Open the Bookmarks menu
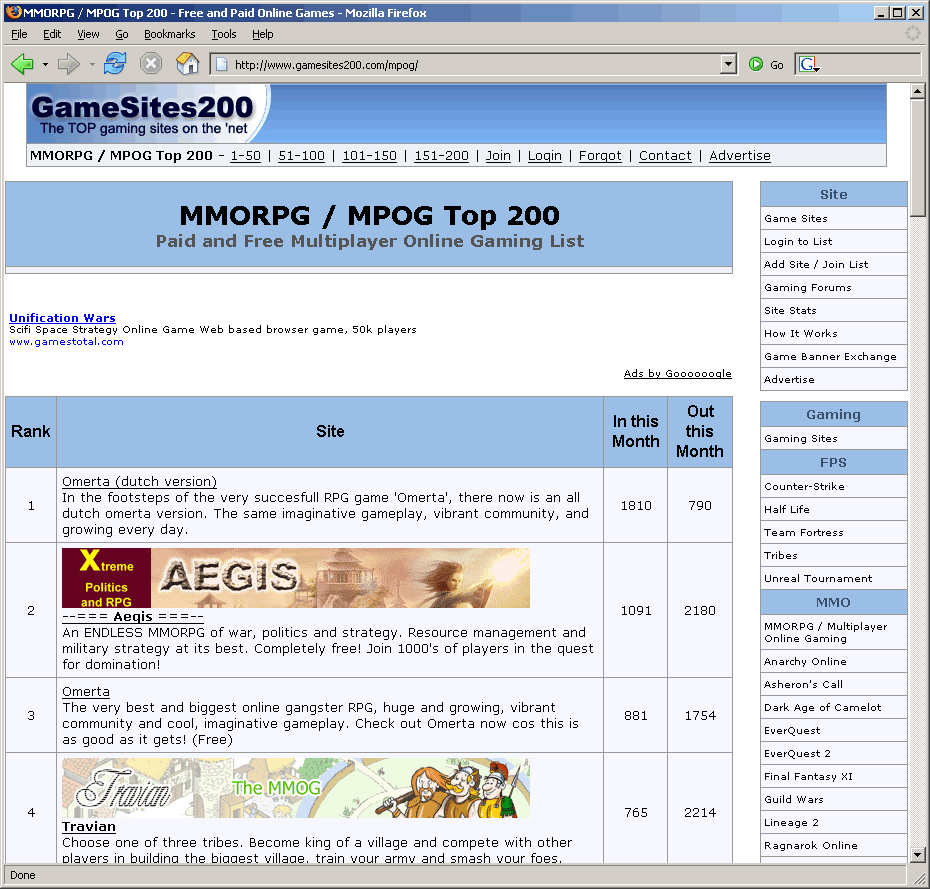Viewport: 930px width, 889px height. click(x=169, y=34)
